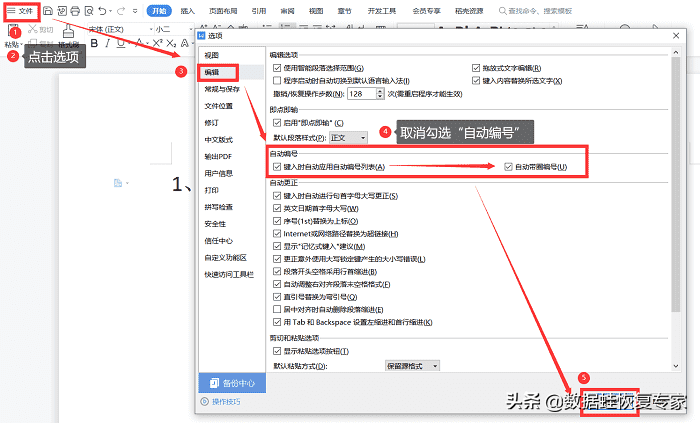Open the 会员专享 ribbon tab
This screenshot has width=700, height=423.
coord(426,11)
